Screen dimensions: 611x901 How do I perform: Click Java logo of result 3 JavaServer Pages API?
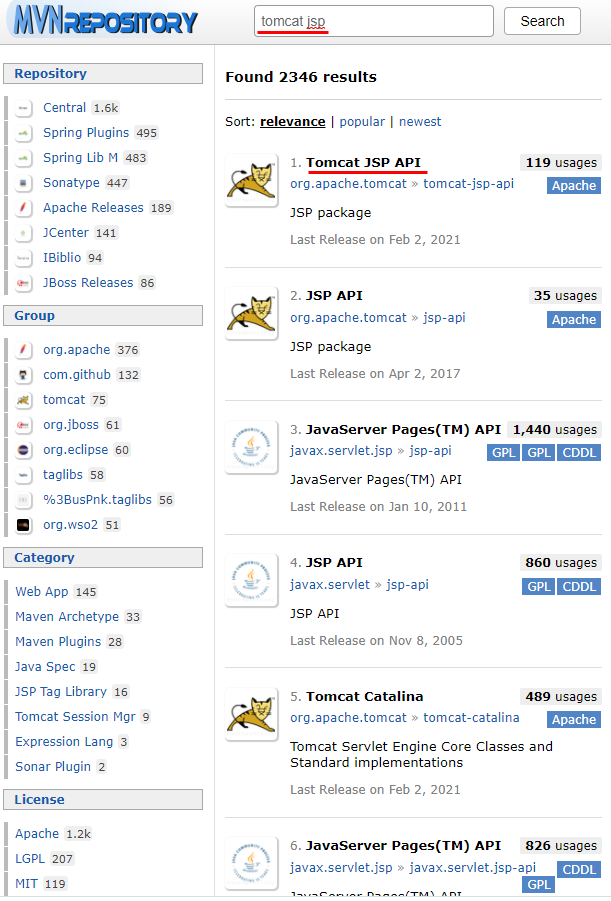pos(252,447)
